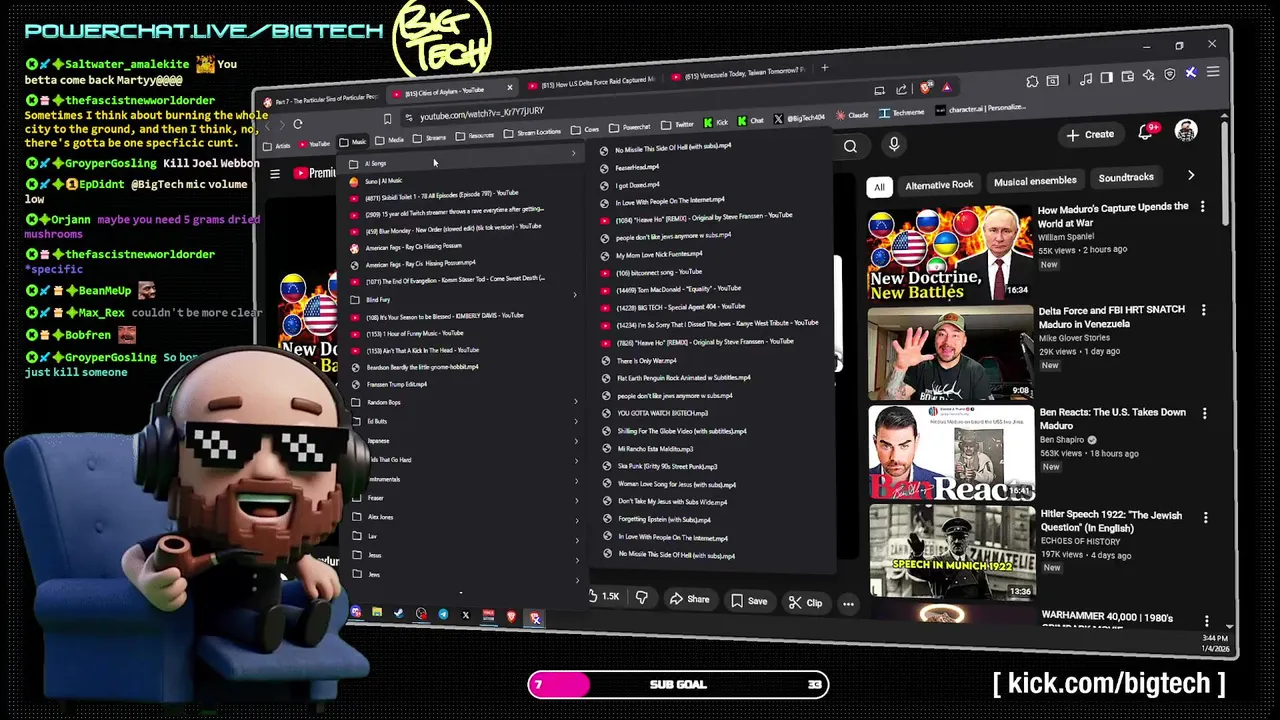This screenshot has height=720, width=1280.
Task: Open the File Explorer icon in the taskbar
Action: pos(377,612)
